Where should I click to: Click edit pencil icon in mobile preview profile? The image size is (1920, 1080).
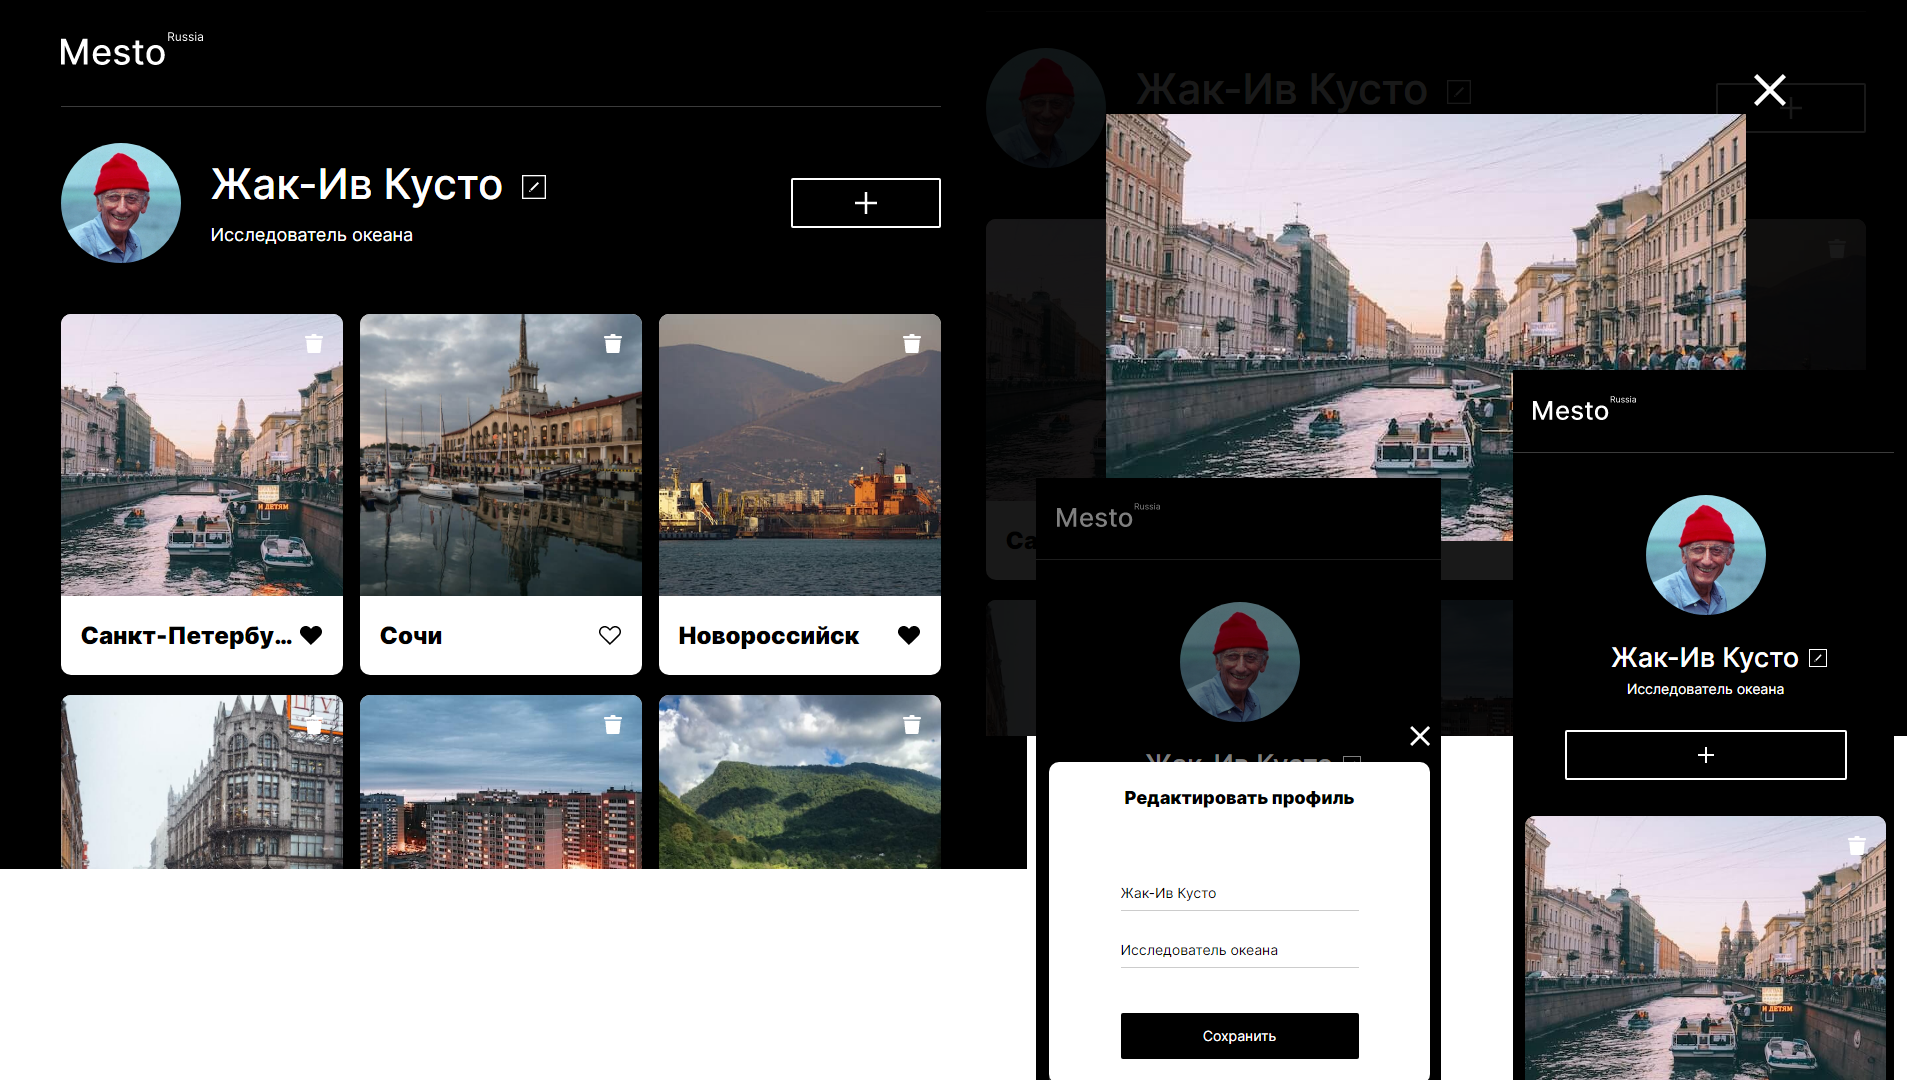pos(1818,658)
